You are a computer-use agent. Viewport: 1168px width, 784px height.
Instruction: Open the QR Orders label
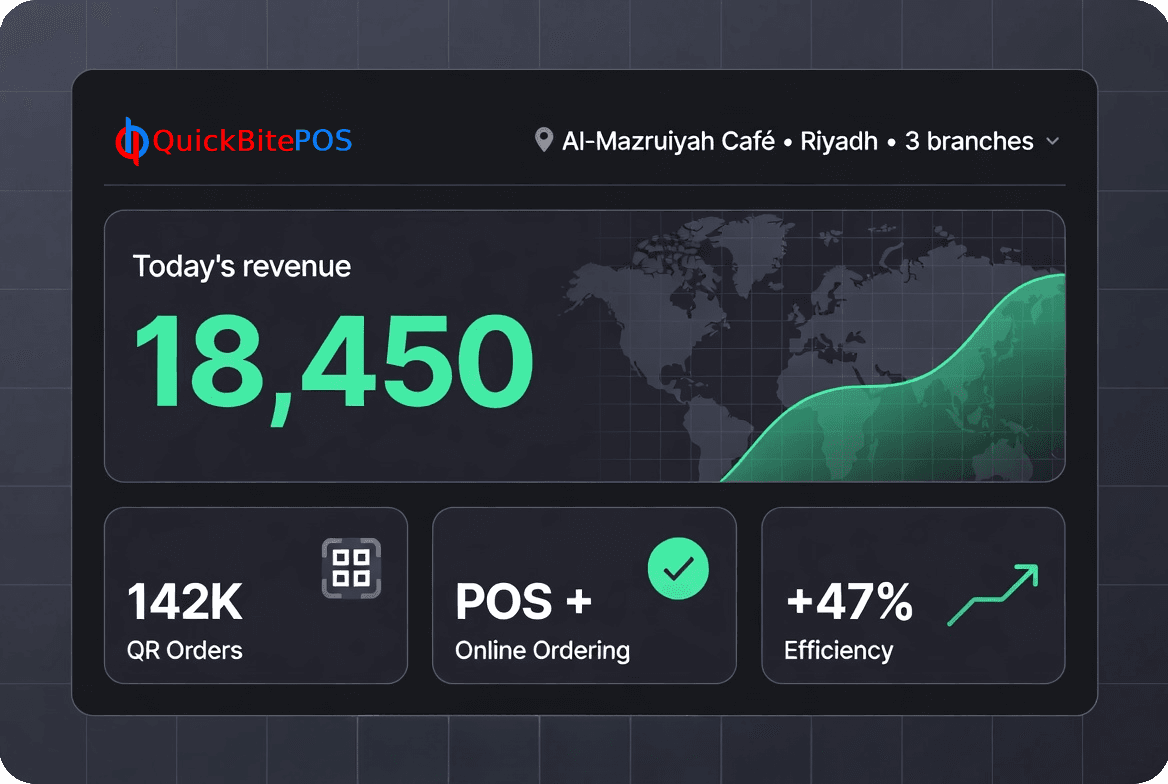185,650
